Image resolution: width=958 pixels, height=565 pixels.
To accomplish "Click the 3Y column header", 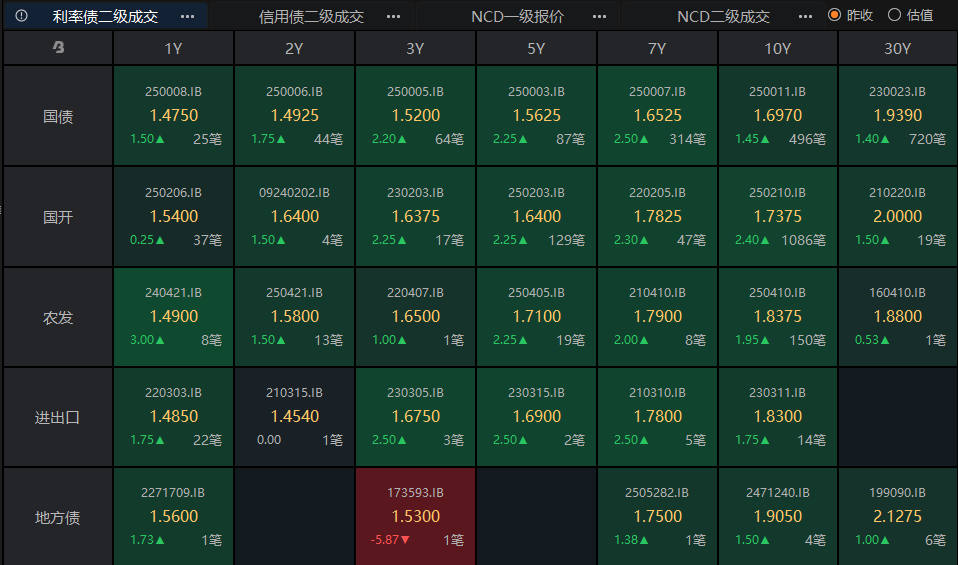I will click(415, 48).
